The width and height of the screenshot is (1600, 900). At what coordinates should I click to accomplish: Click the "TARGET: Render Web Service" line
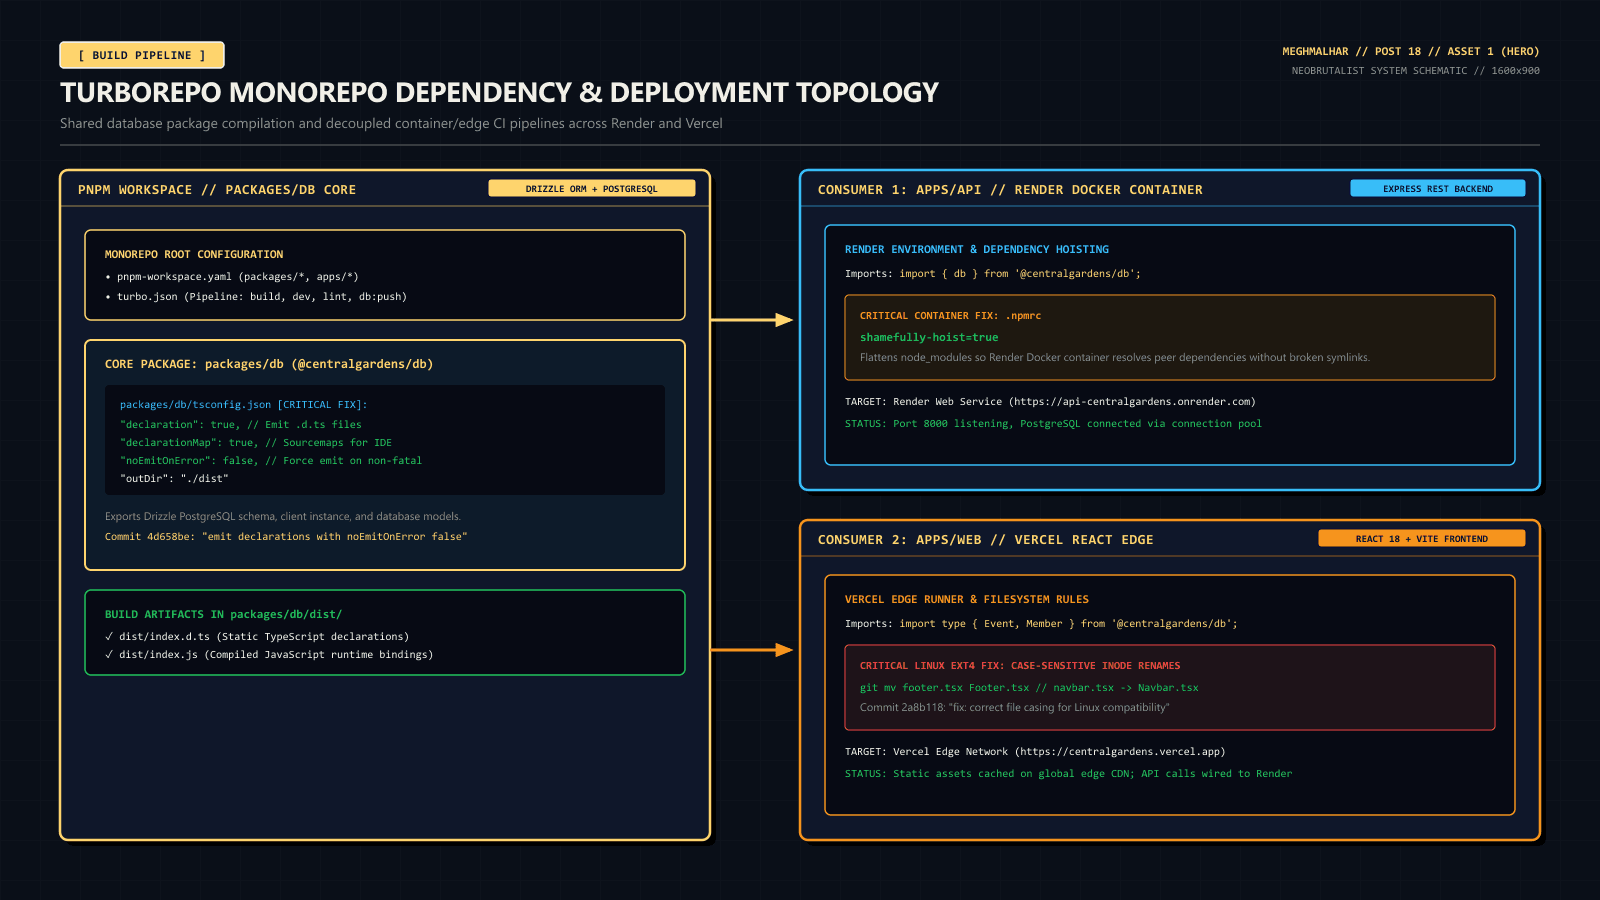[x=1050, y=402]
